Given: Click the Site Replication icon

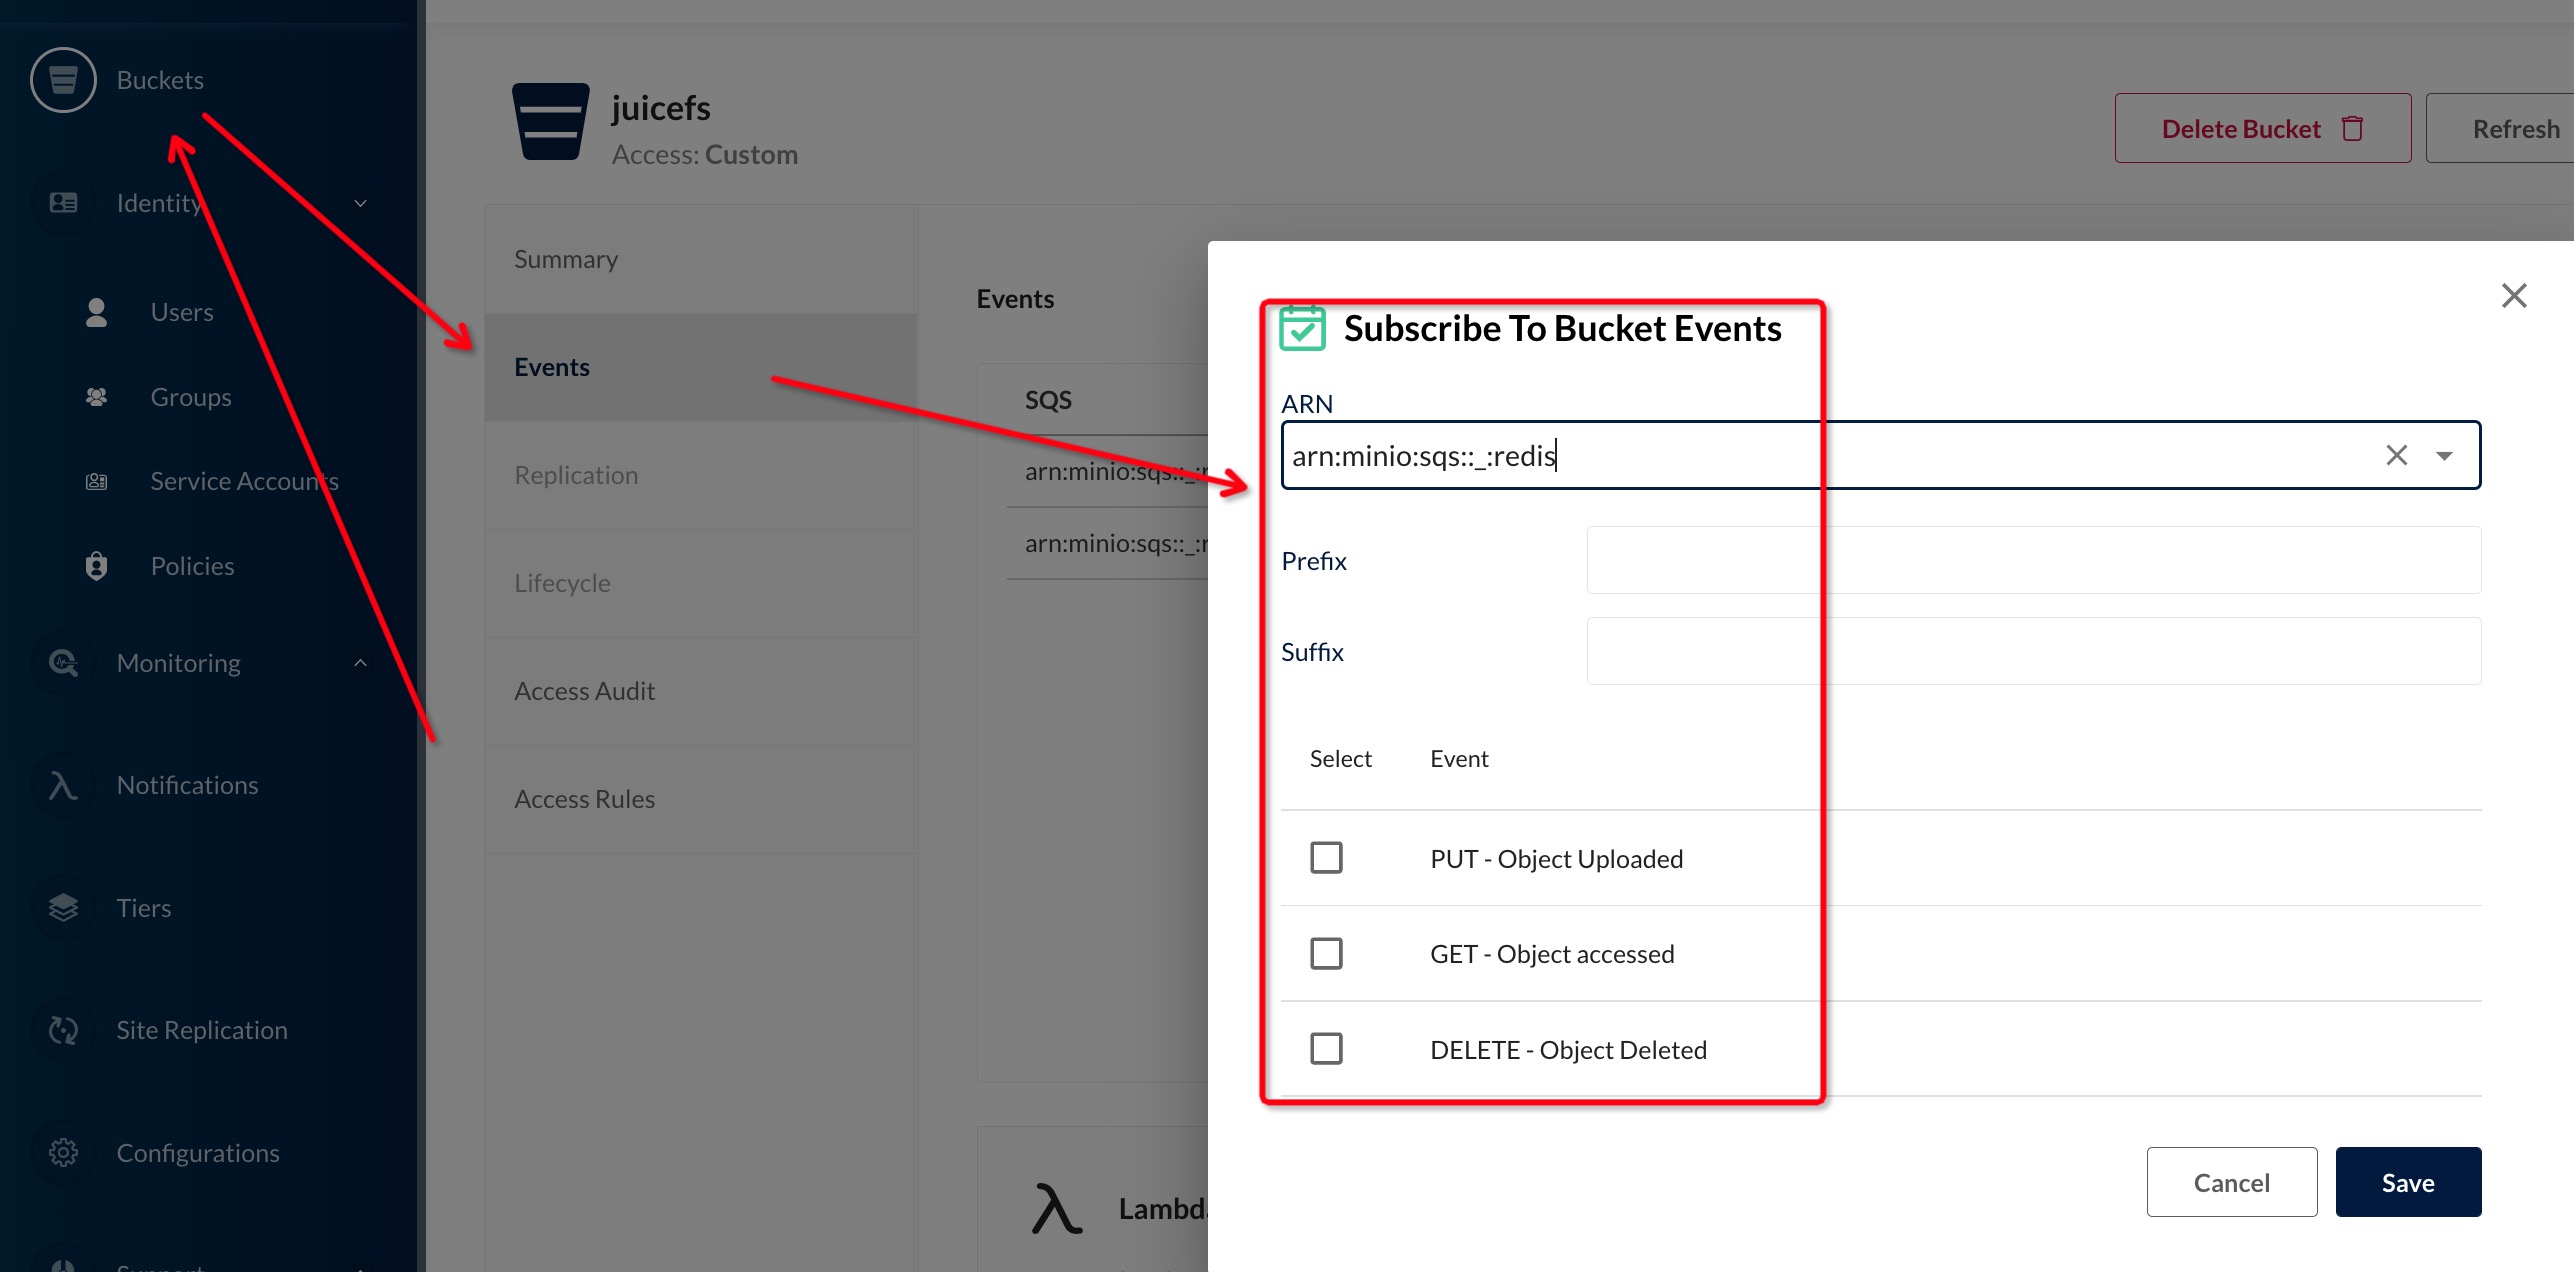Looking at the screenshot, I should [x=63, y=1030].
